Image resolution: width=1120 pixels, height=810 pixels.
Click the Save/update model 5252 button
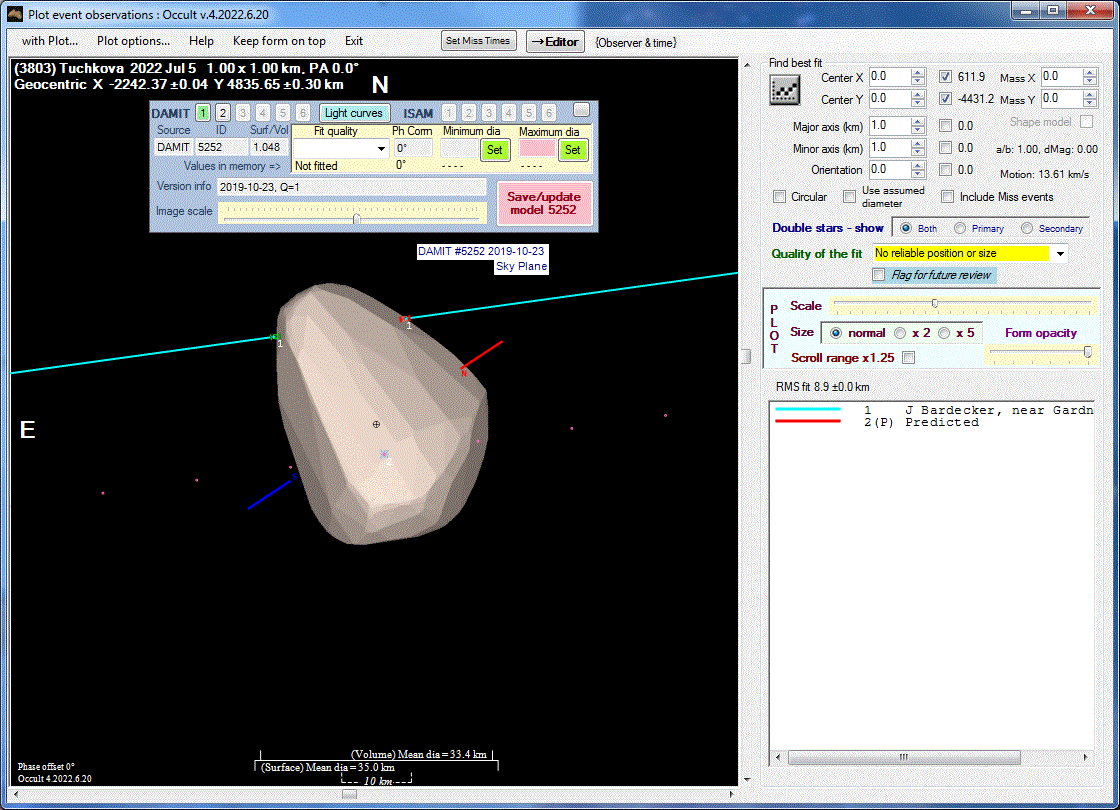coord(544,203)
